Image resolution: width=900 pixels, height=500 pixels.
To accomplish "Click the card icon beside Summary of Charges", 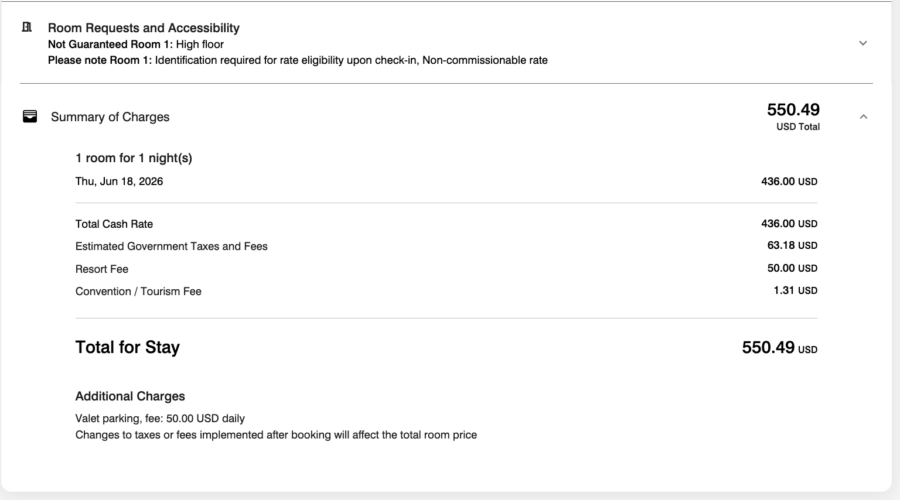I will [30, 117].
